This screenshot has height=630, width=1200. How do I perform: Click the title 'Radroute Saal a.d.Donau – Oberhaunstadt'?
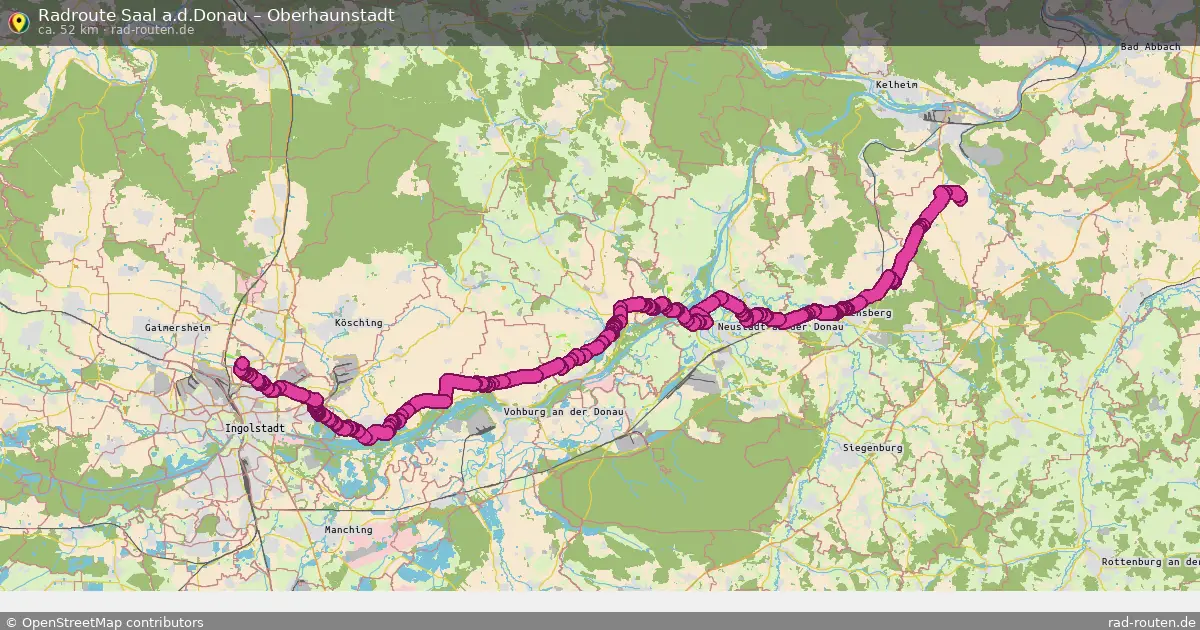coord(216,15)
